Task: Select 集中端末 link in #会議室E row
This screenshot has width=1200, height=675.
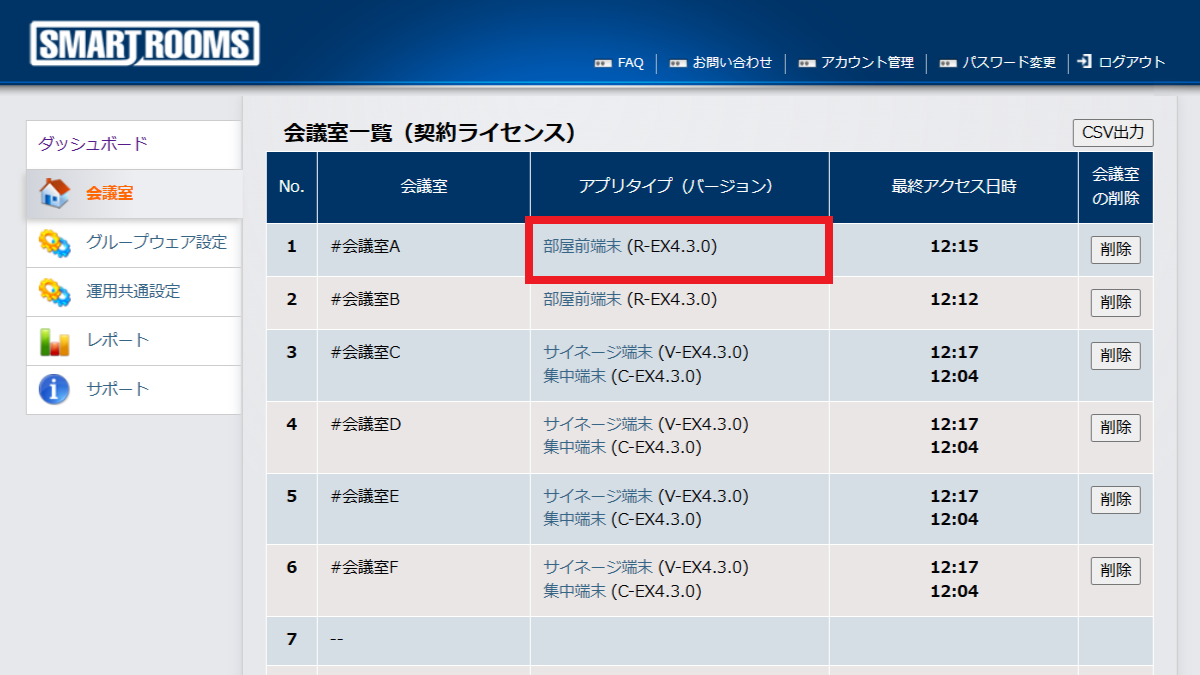Action: tap(574, 519)
